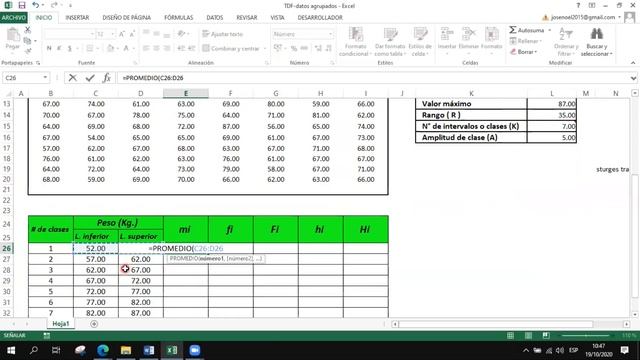Switch to VISTA tab
Image resolution: width=640 pixels, height=360 pixels.
pos(277,18)
